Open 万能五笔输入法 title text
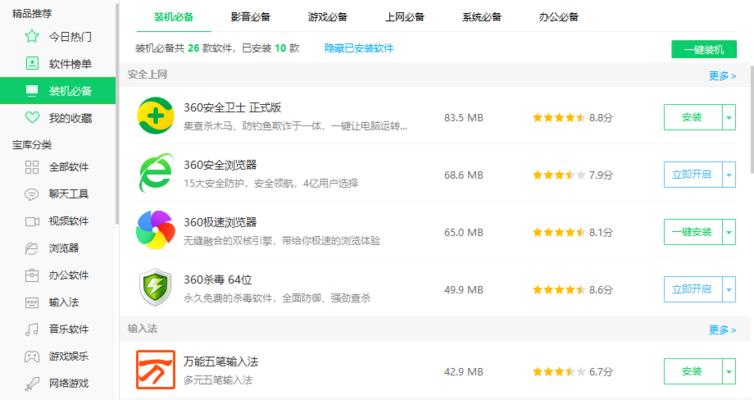Image resolution: width=754 pixels, height=400 pixels. pyautogui.click(x=221, y=362)
